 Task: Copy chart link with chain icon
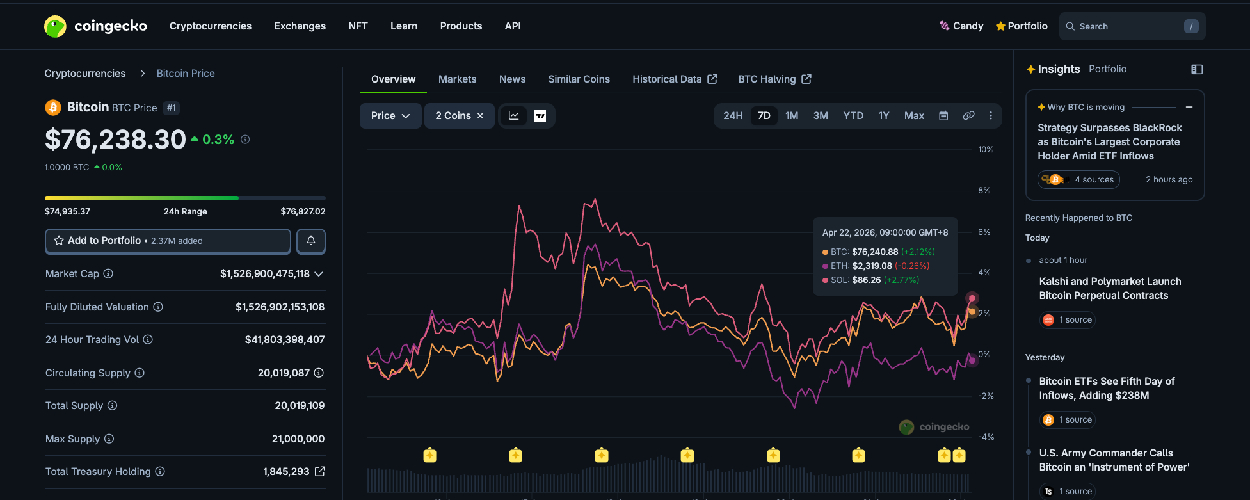point(968,116)
